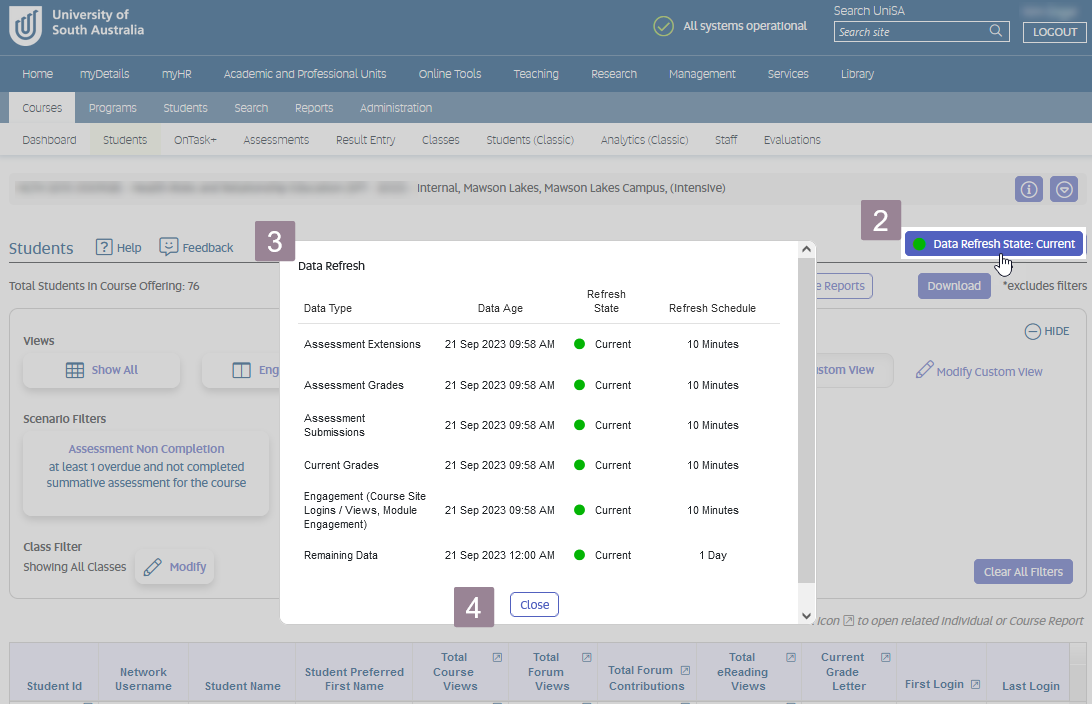Screen dimensions: 1092x704
Task: Click the Help icon beside Students heading
Action: (104, 247)
